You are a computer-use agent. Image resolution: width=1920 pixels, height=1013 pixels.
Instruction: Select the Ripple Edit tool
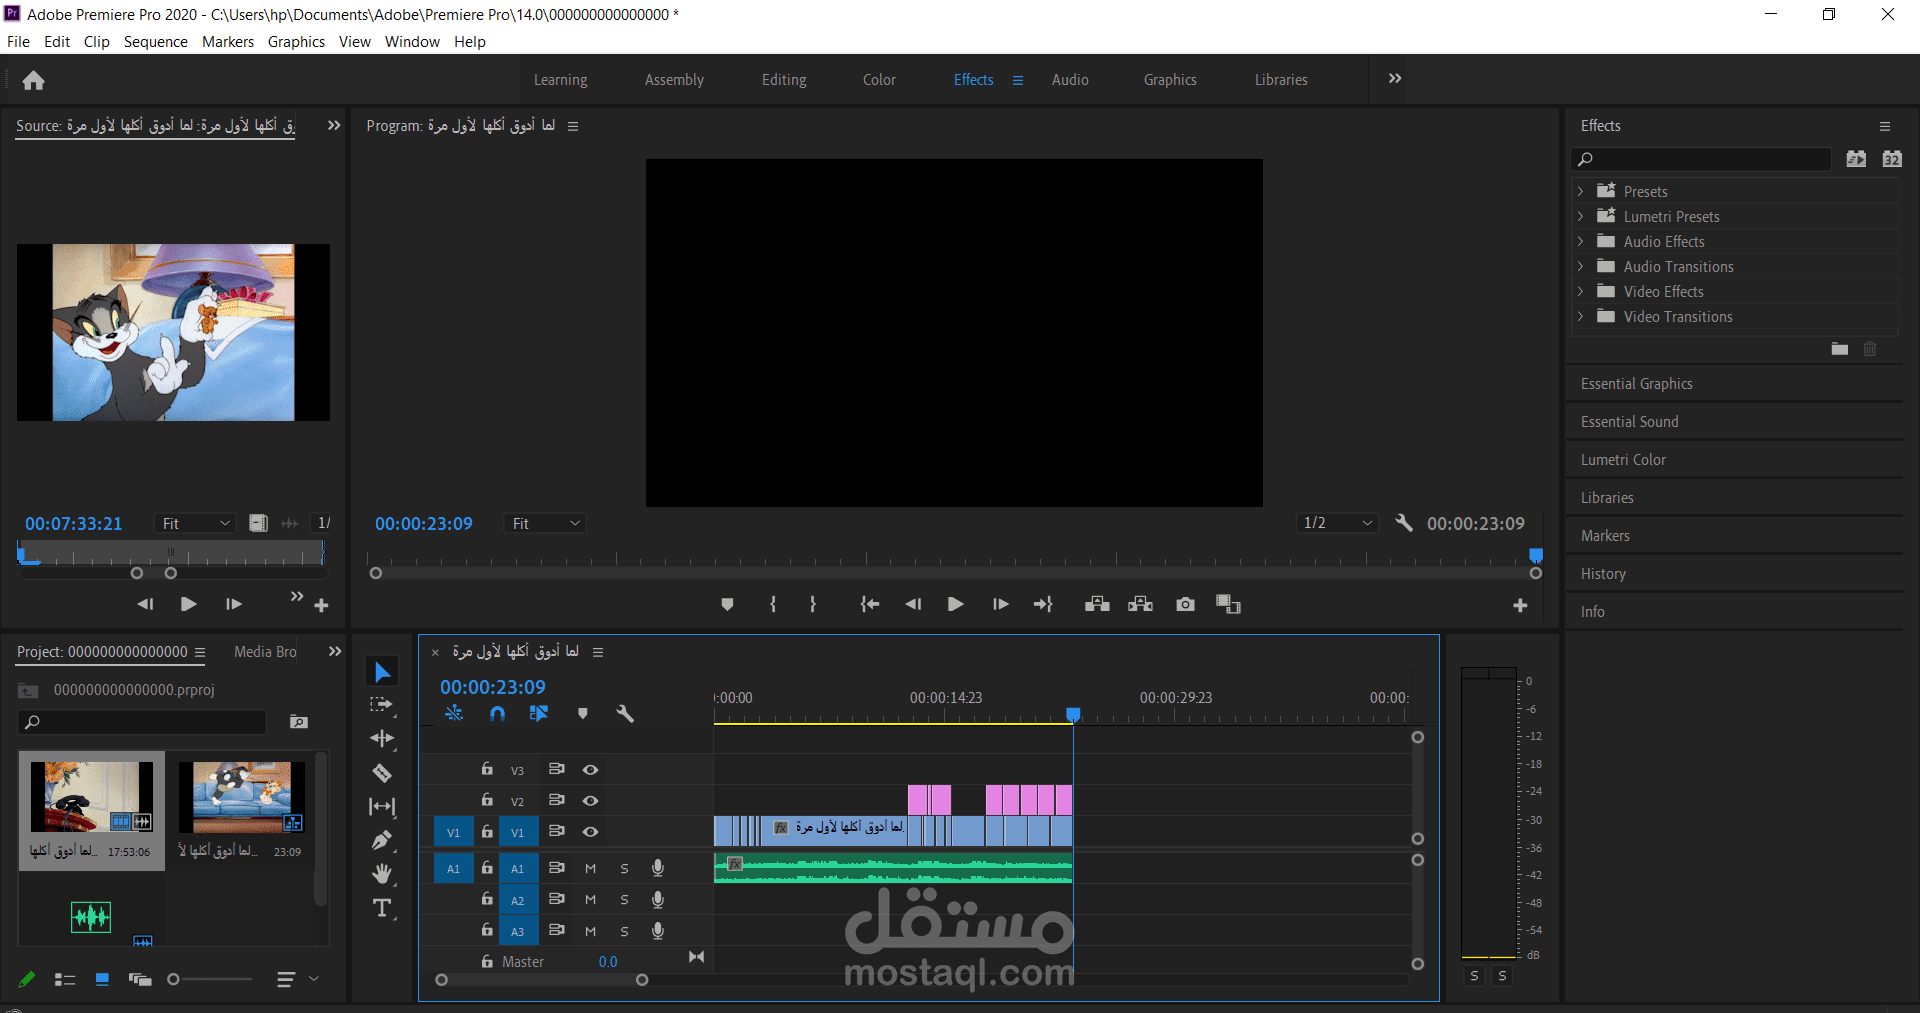pyautogui.click(x=382, y=739)
